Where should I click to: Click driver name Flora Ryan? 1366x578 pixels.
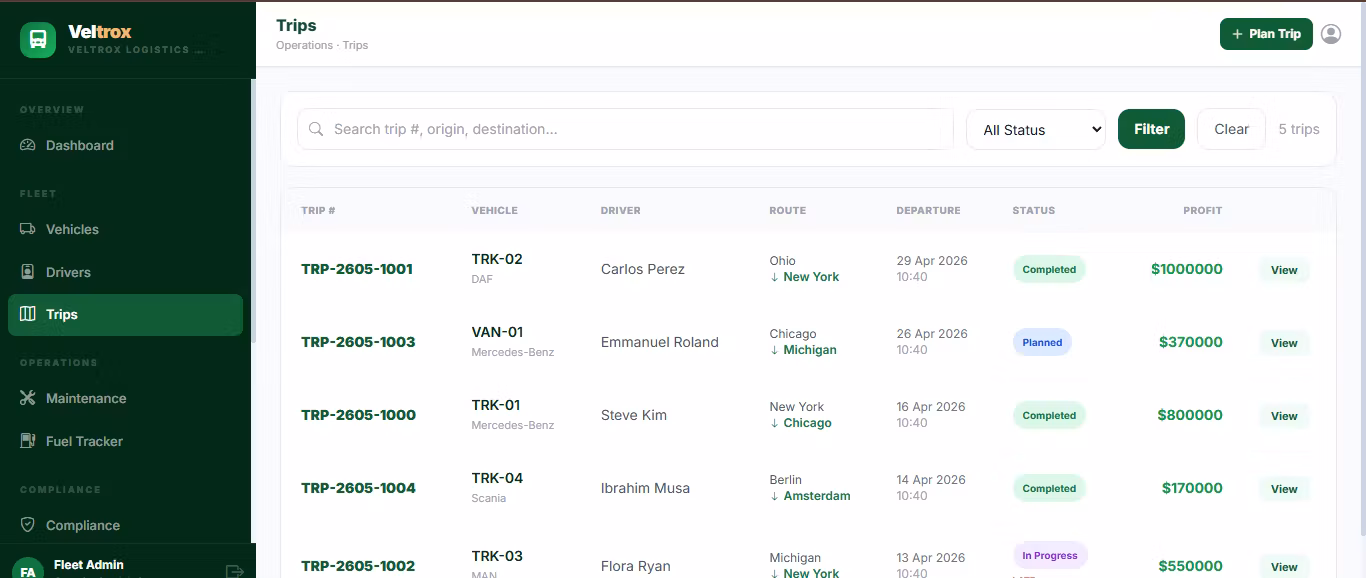pyautogui.click(x=636, y=566)
